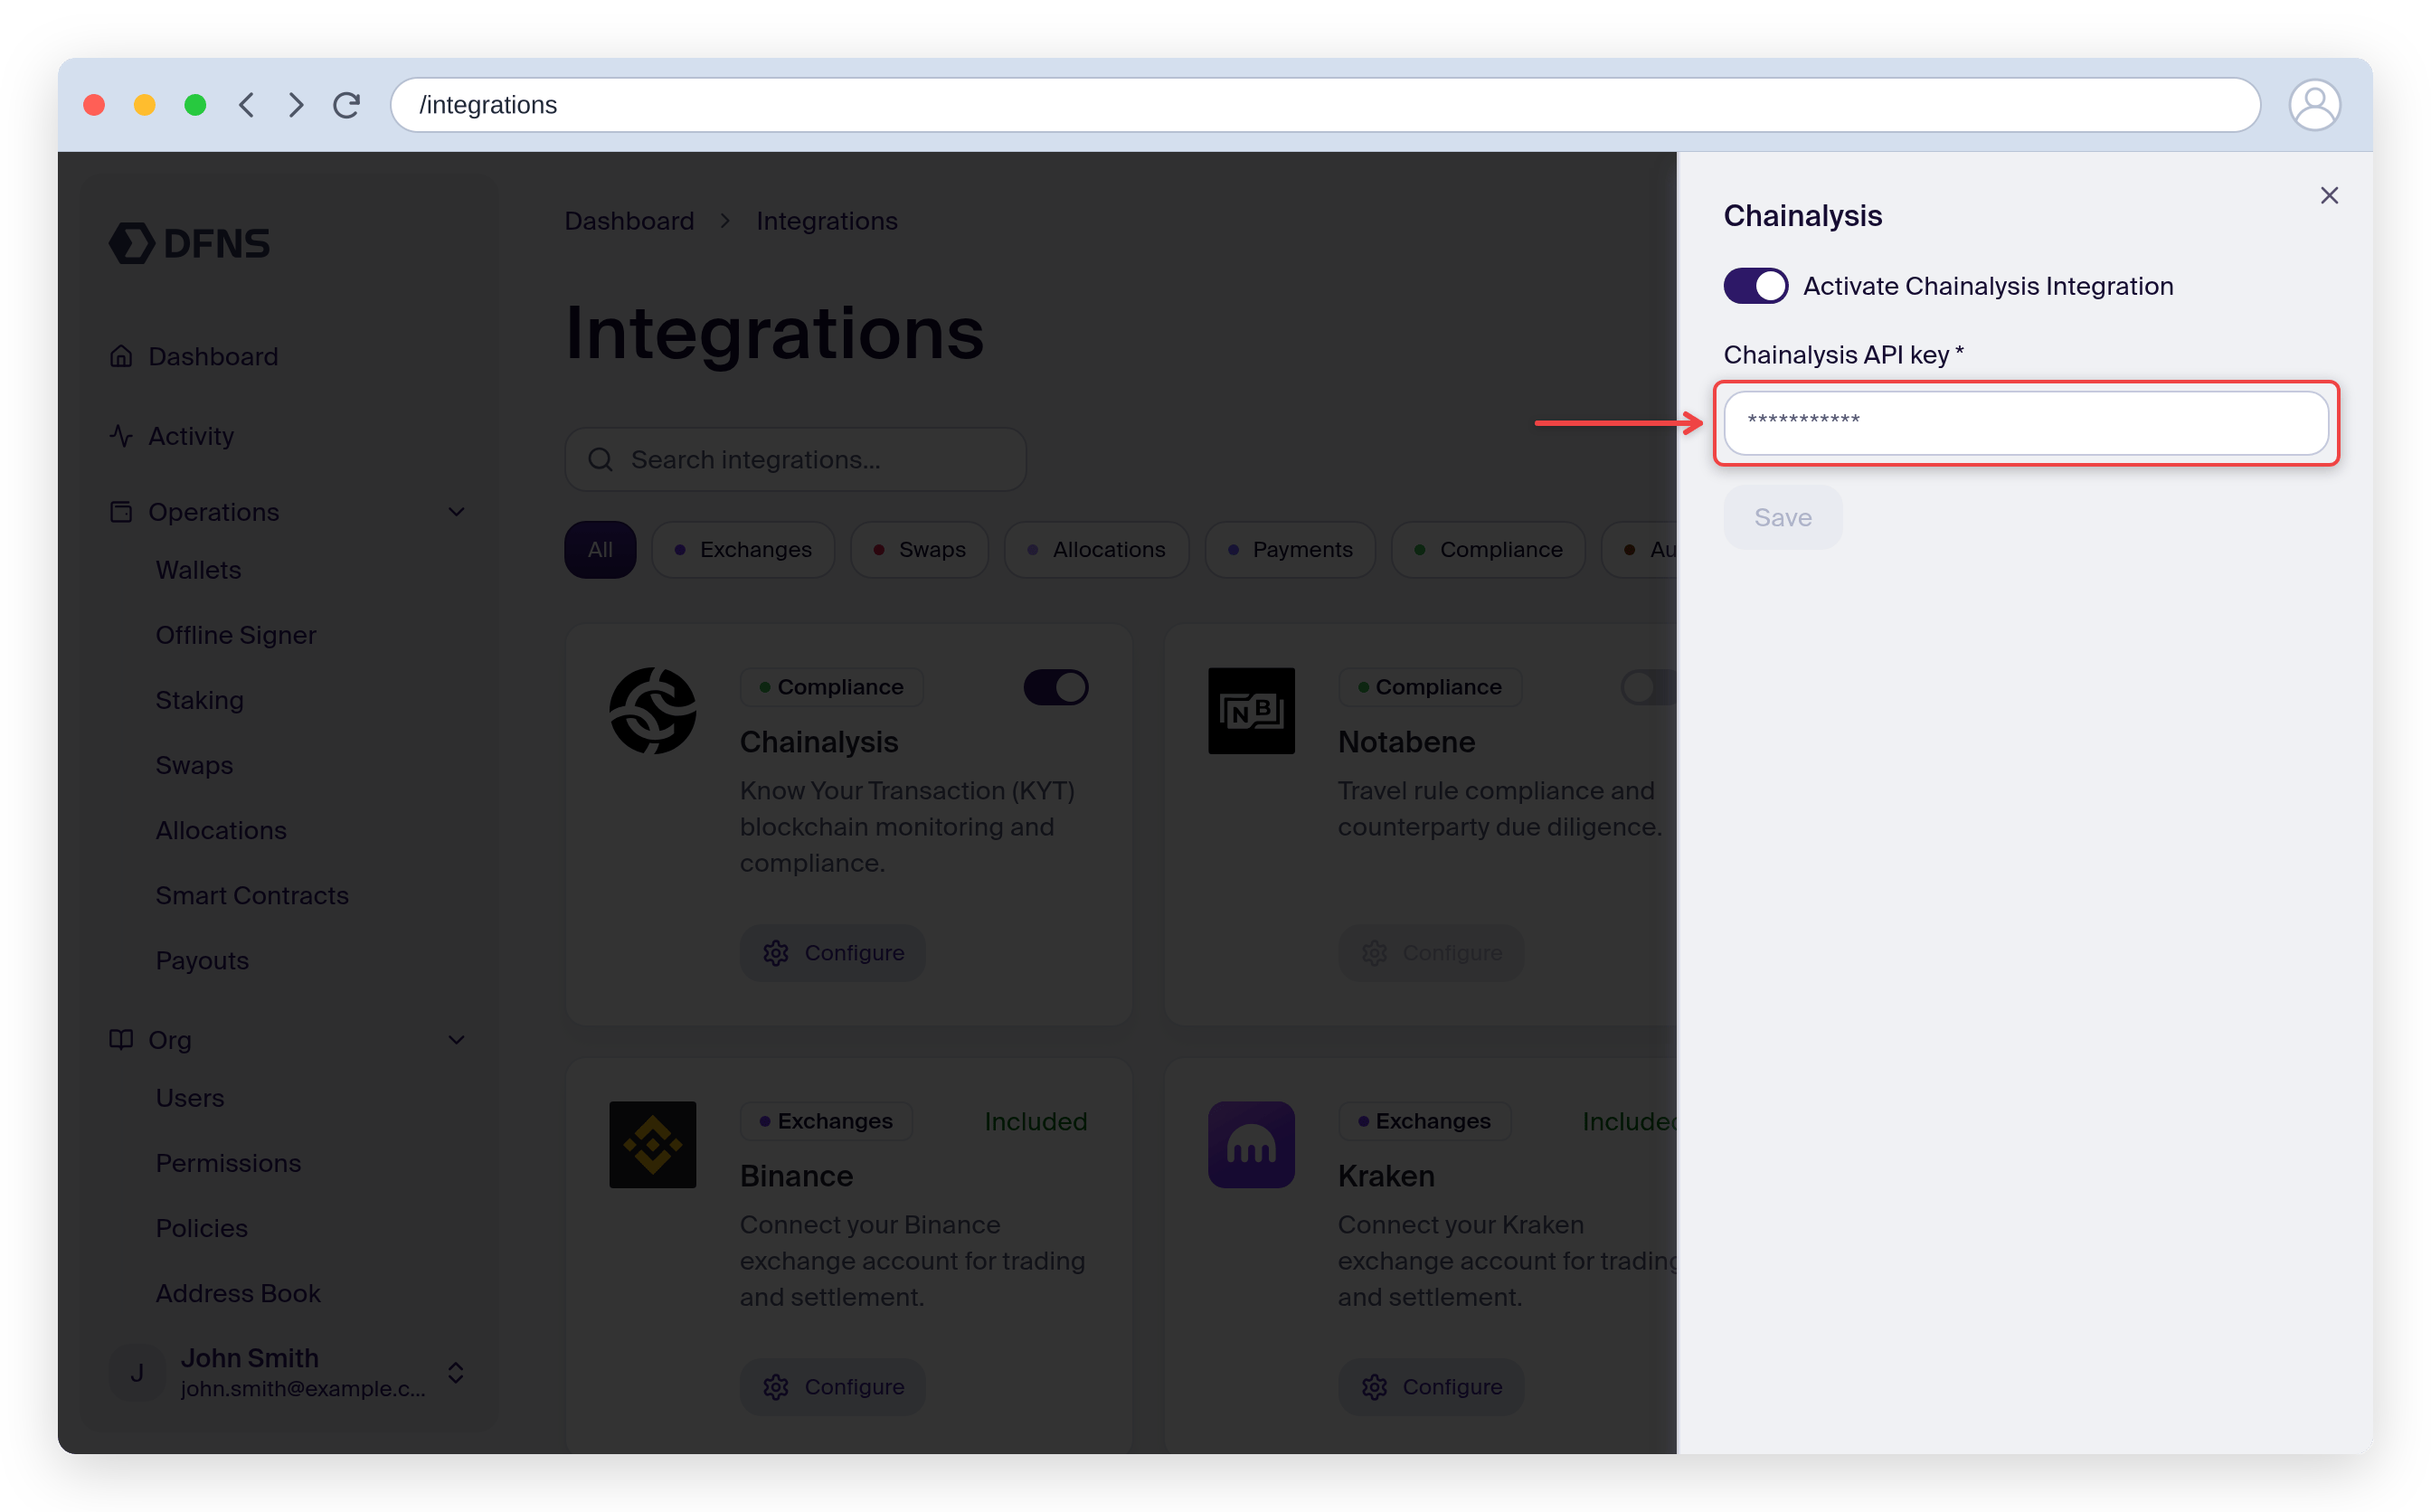Click the Notabene logo
The width and height of the screenshot is (2431, 1512).
(x=1251, y=711)
